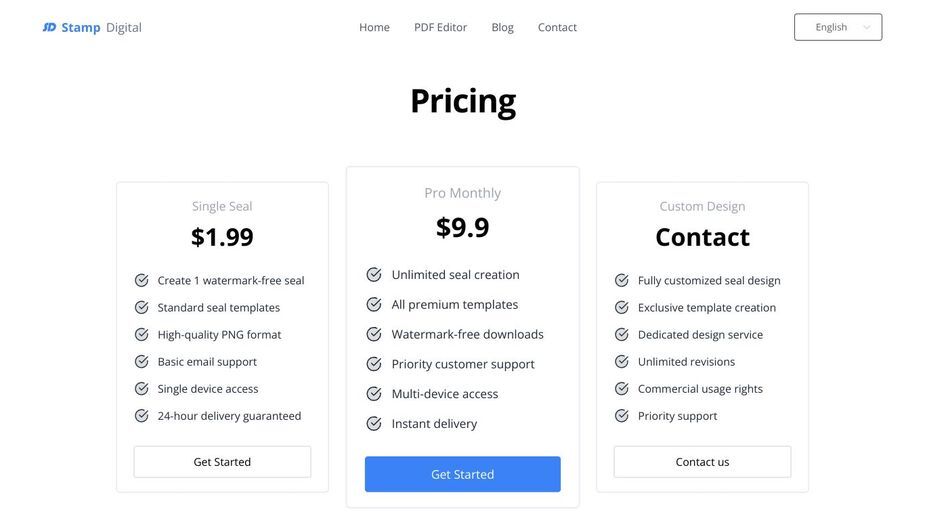Viewport: 925px width, 520px height.
Task: Click the language selector chevron arrow
Action: pos(867,27)
